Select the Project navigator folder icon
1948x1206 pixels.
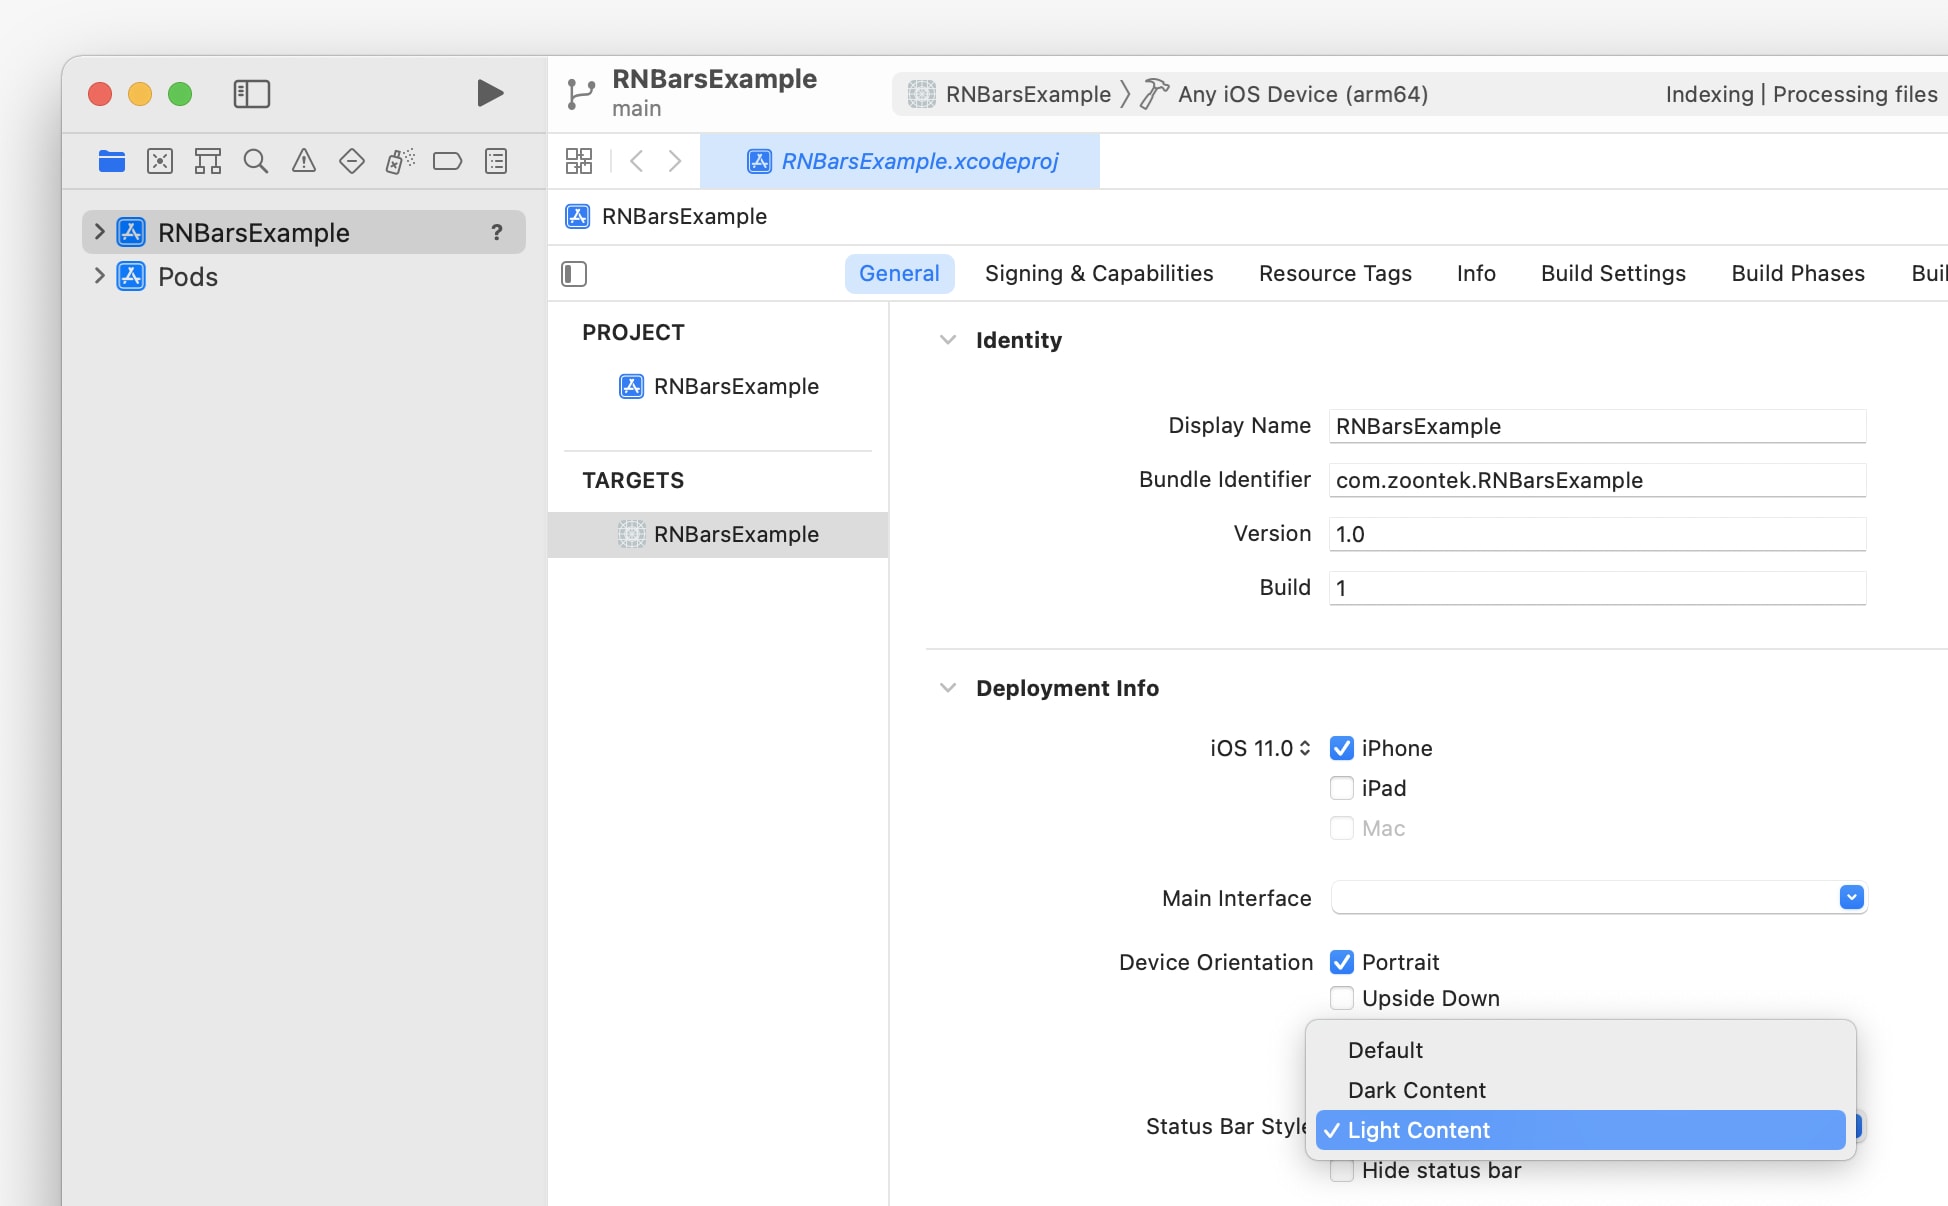pyautogui.click(x=111, y=160)
